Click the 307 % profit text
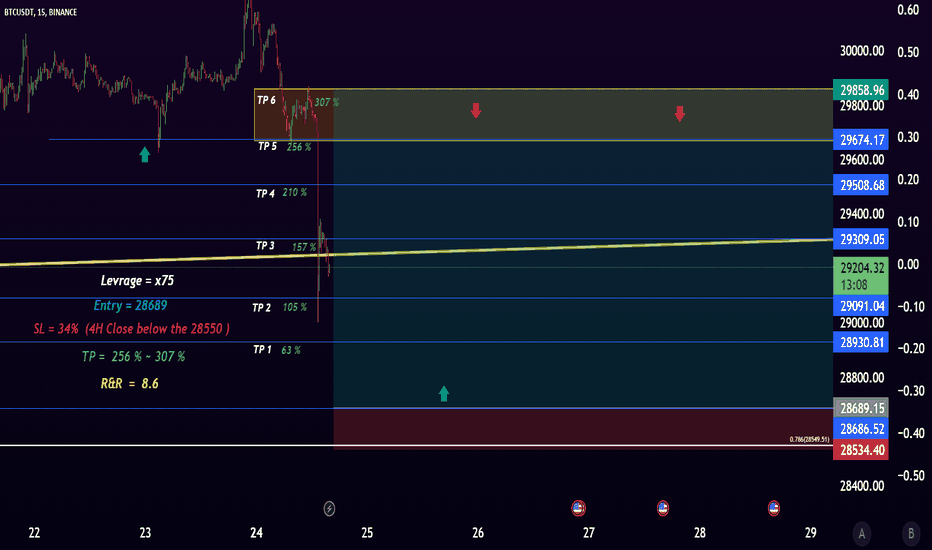 point(327,102)
